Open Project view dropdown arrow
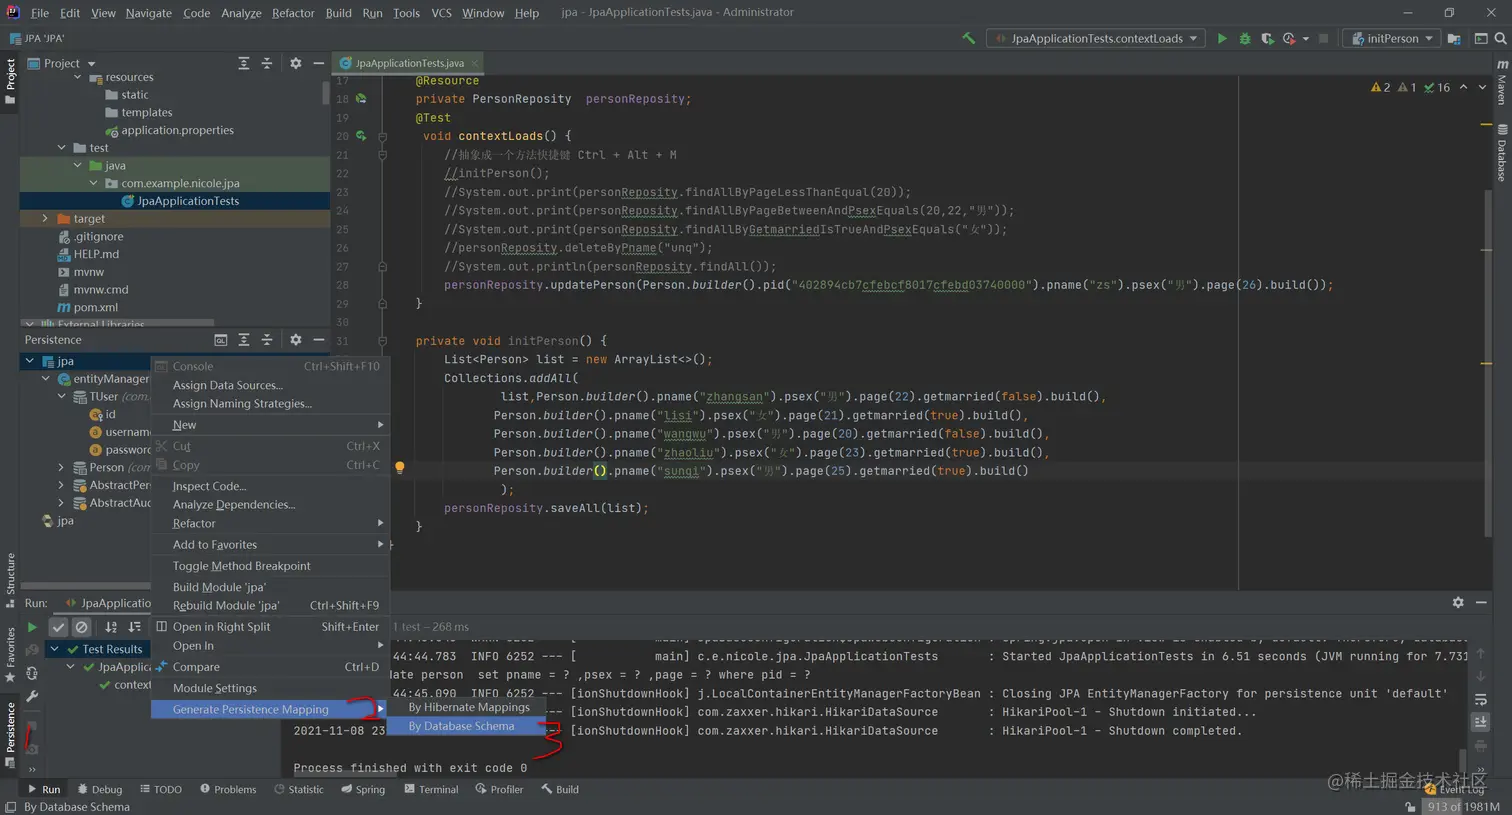Screen dimensions: 1512x815 (91, 64)
